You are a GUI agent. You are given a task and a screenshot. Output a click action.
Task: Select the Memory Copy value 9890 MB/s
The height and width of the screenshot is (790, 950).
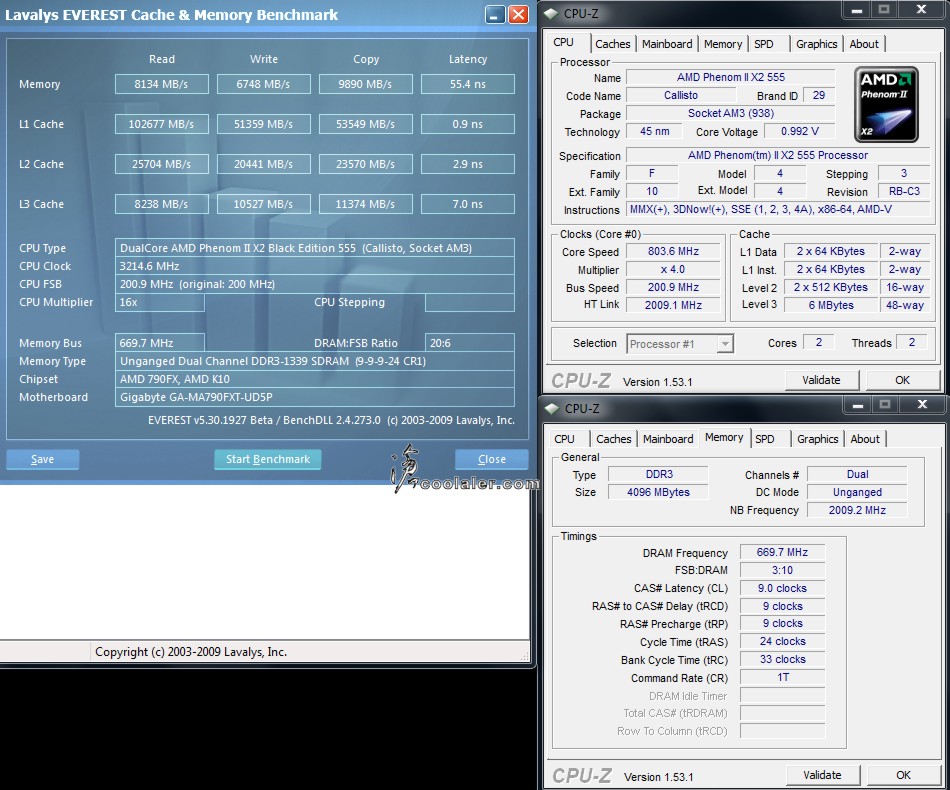(x=365, y=84)
